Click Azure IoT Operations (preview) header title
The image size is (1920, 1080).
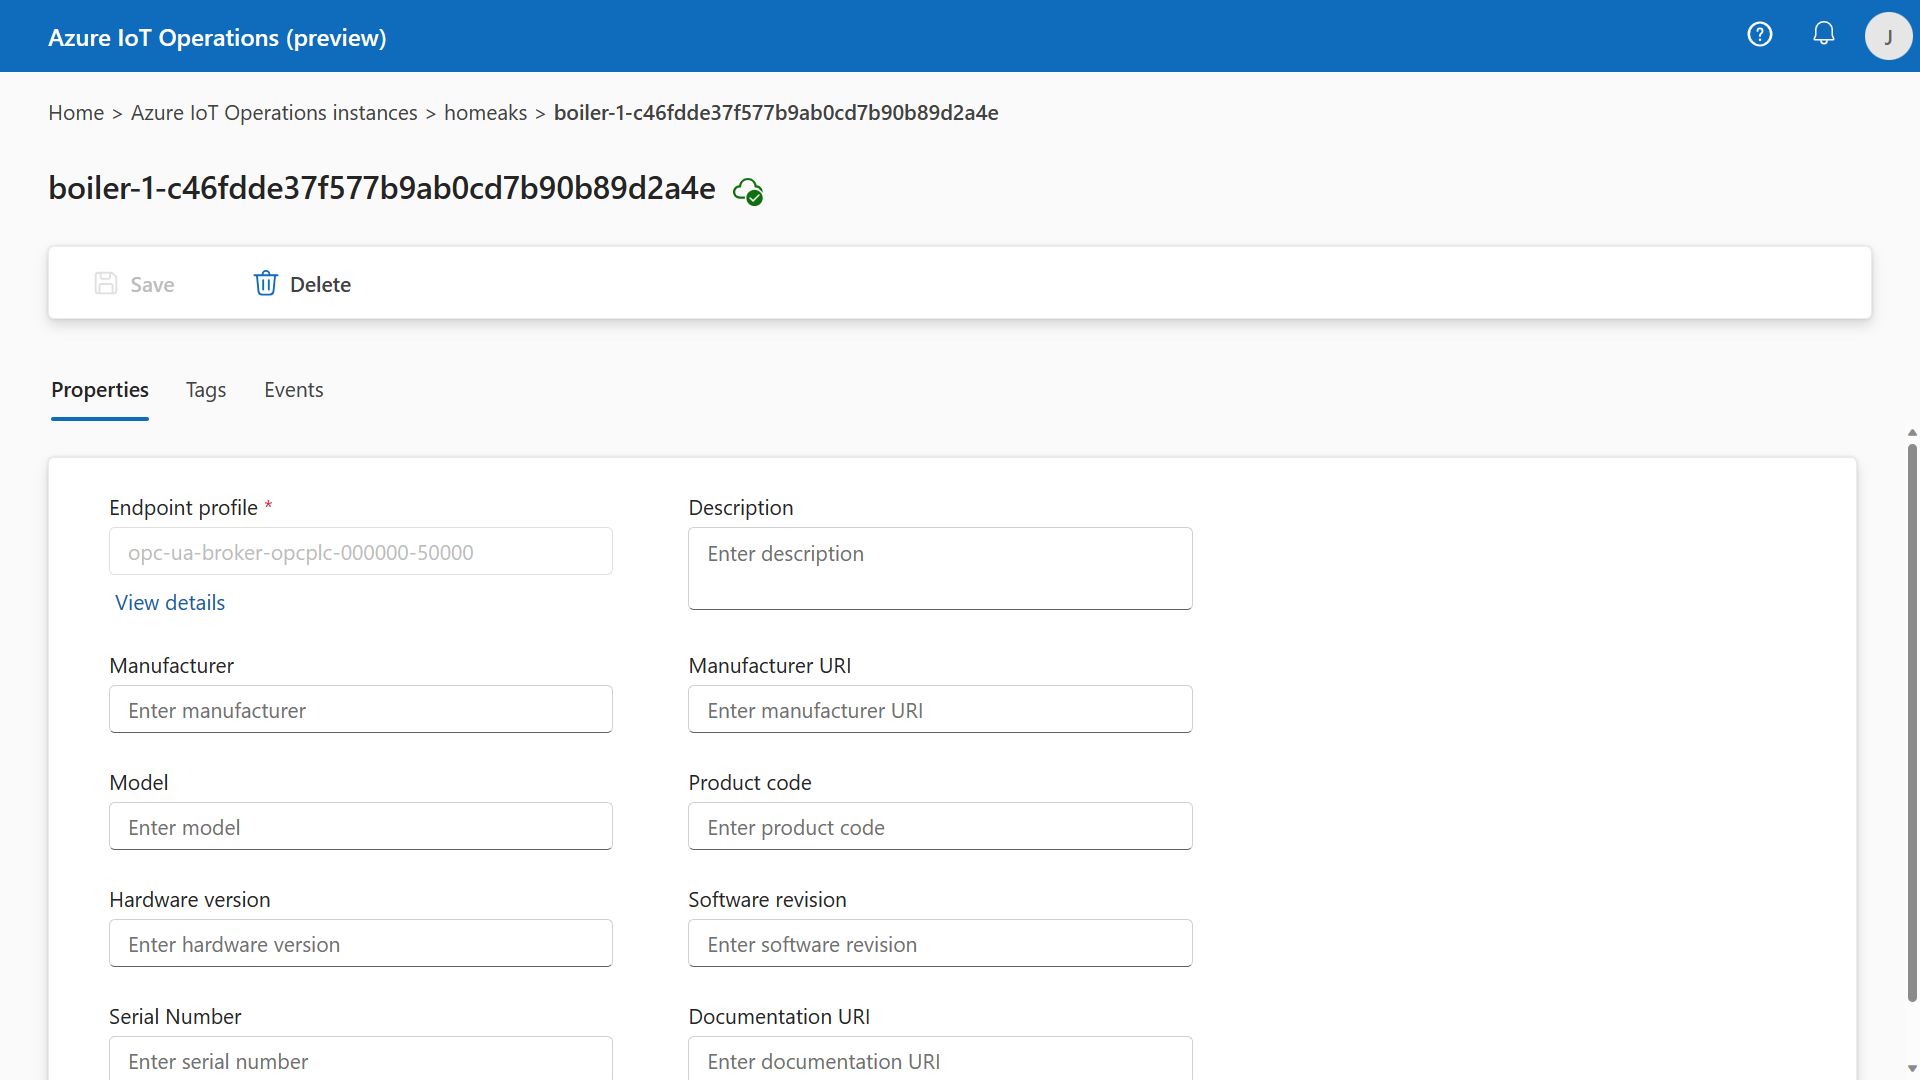coord(217,38)
